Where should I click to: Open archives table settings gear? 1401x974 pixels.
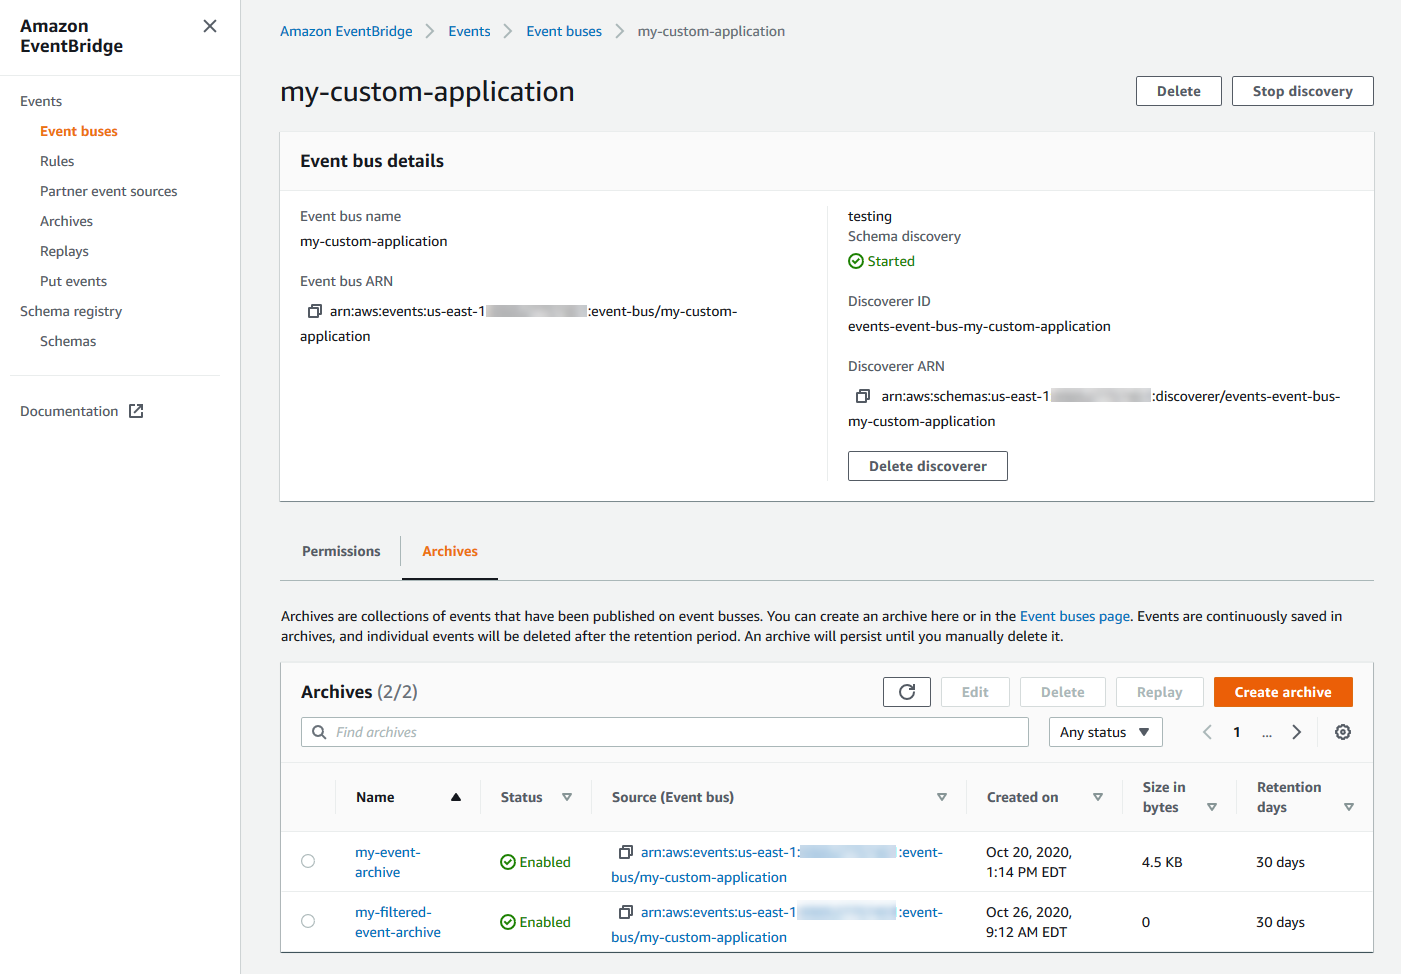tap(1343, 732)
